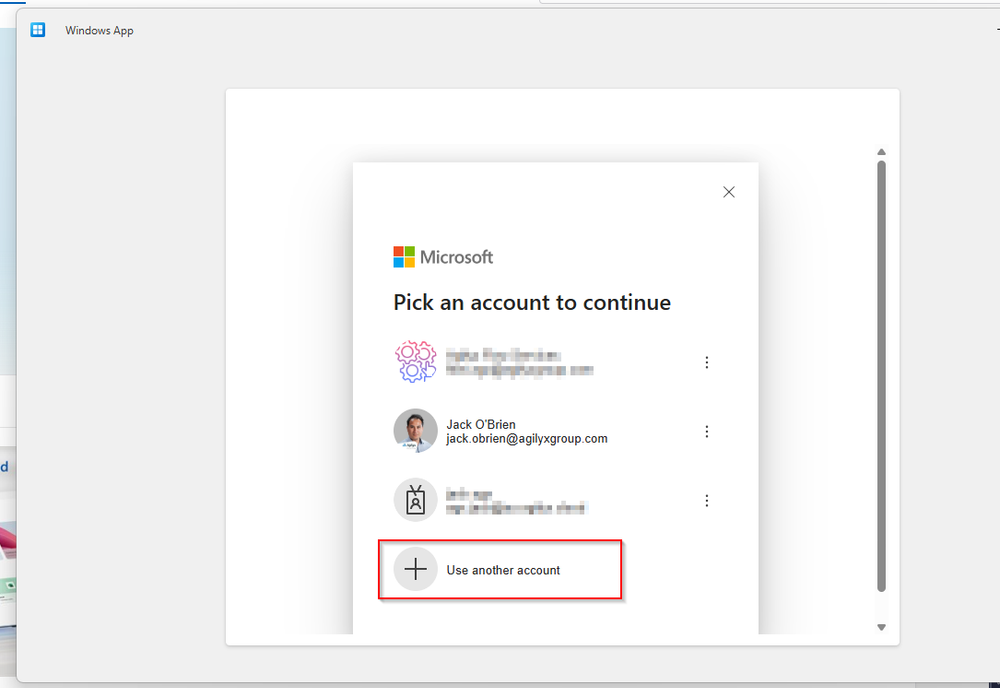Viewport: 1000px width, 688px height.
Task: Click the scrollbar down arrow
Action: coord(881,627)
